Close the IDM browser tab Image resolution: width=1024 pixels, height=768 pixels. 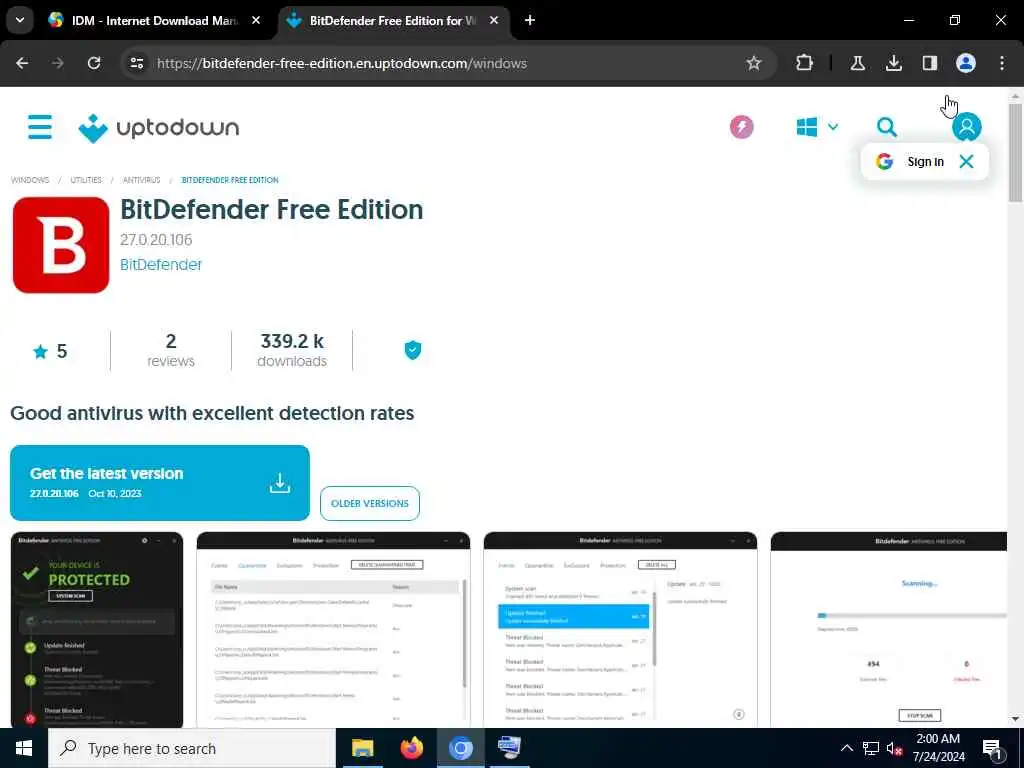pos(256,20)
